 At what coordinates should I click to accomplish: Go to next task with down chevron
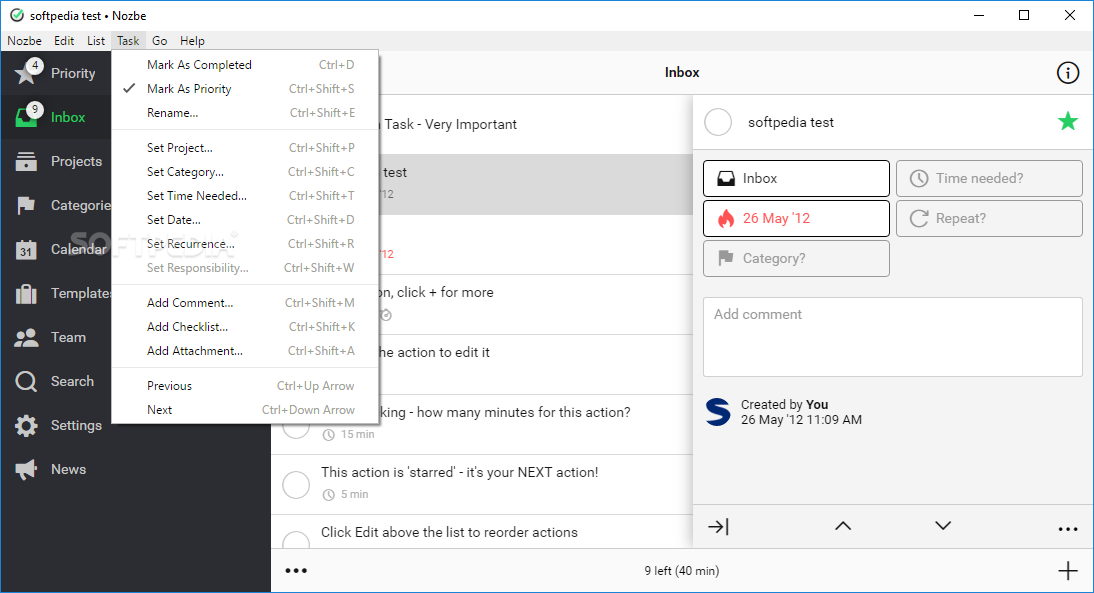[943, 526]
